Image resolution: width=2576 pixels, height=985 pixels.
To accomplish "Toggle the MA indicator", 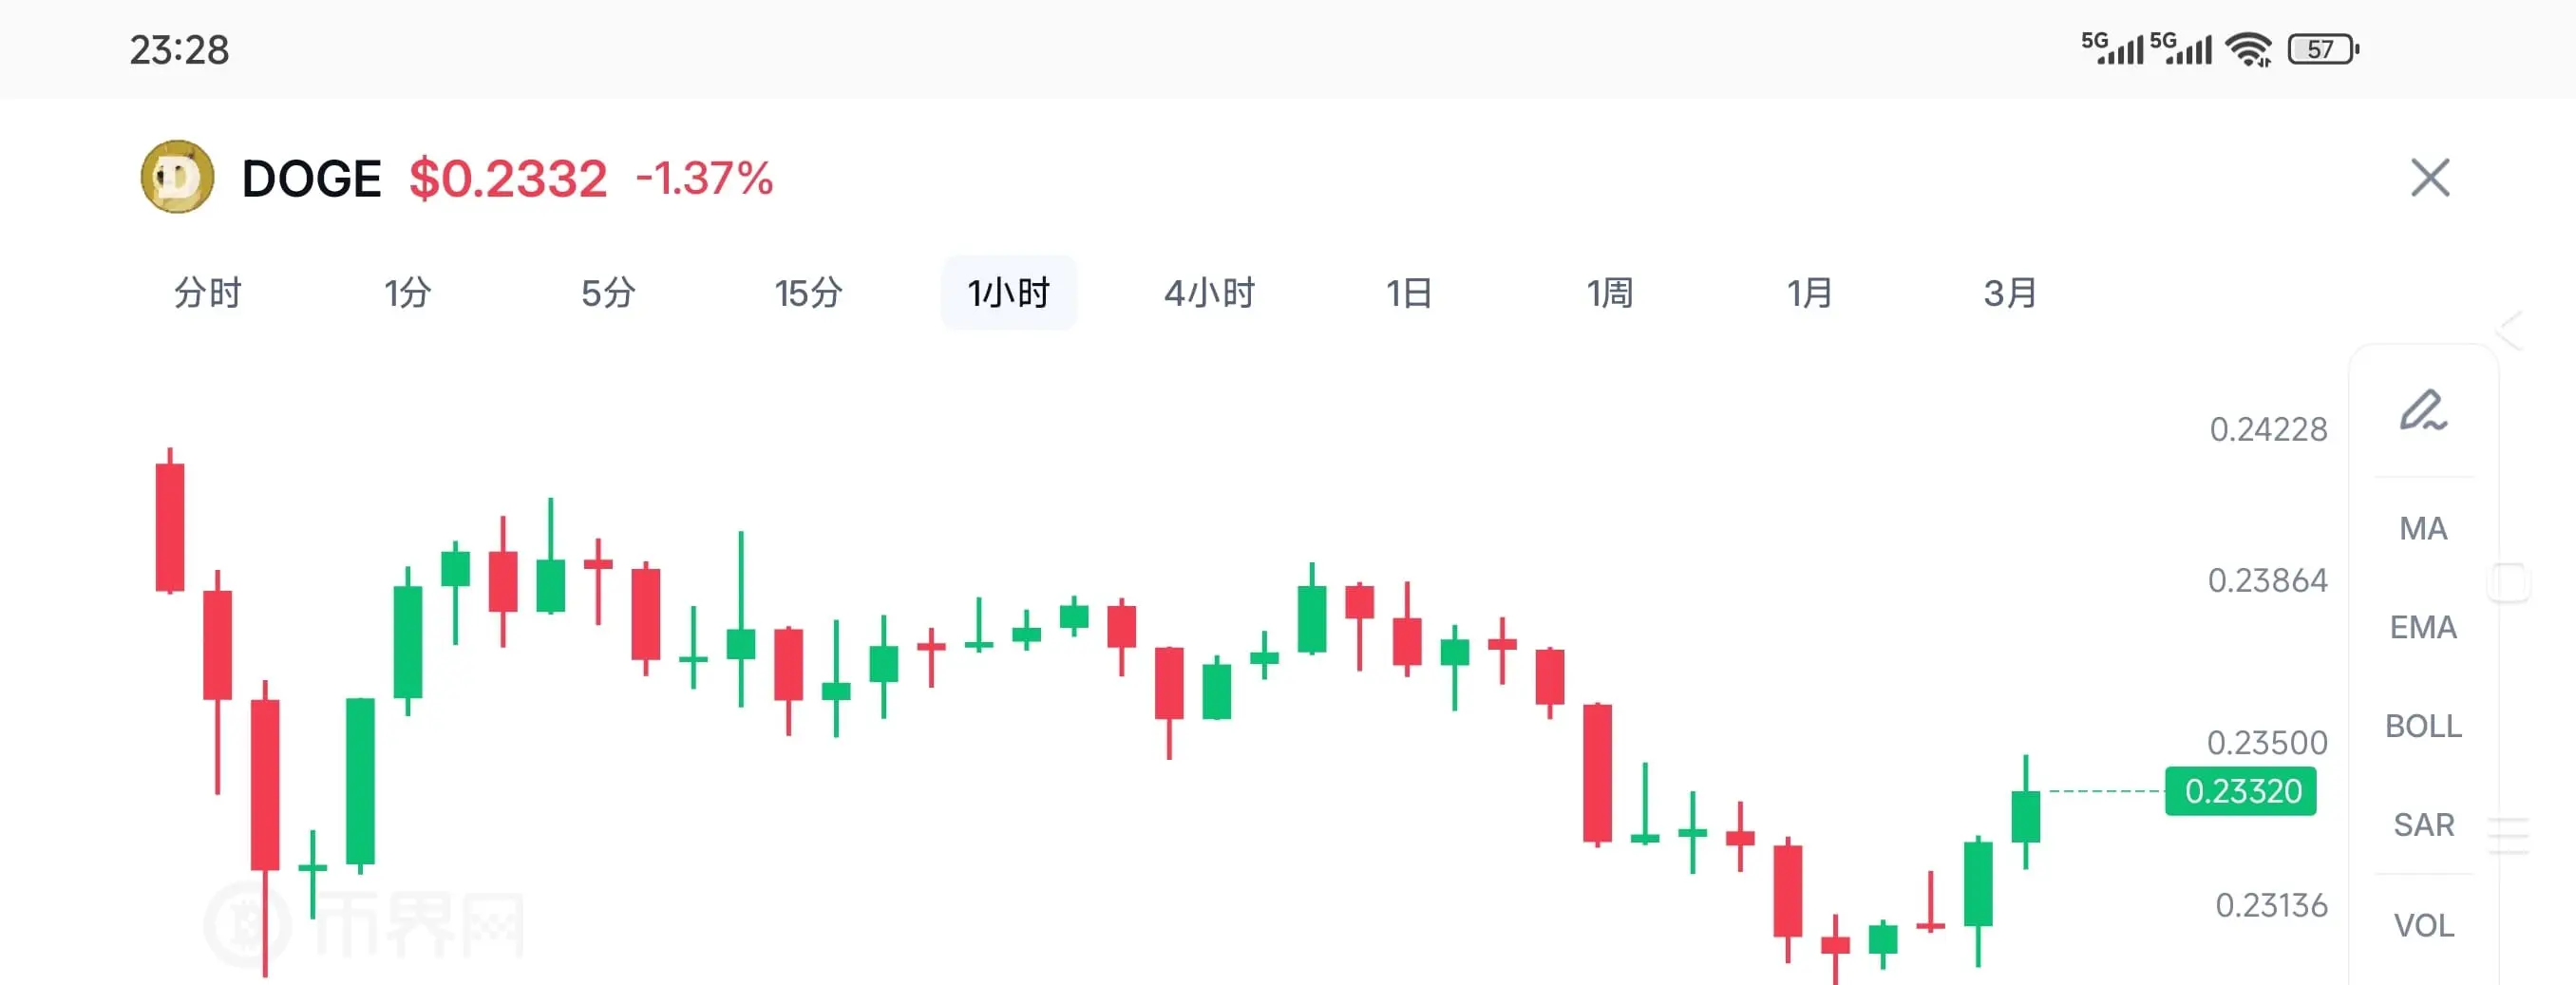I will [2423, 528].
